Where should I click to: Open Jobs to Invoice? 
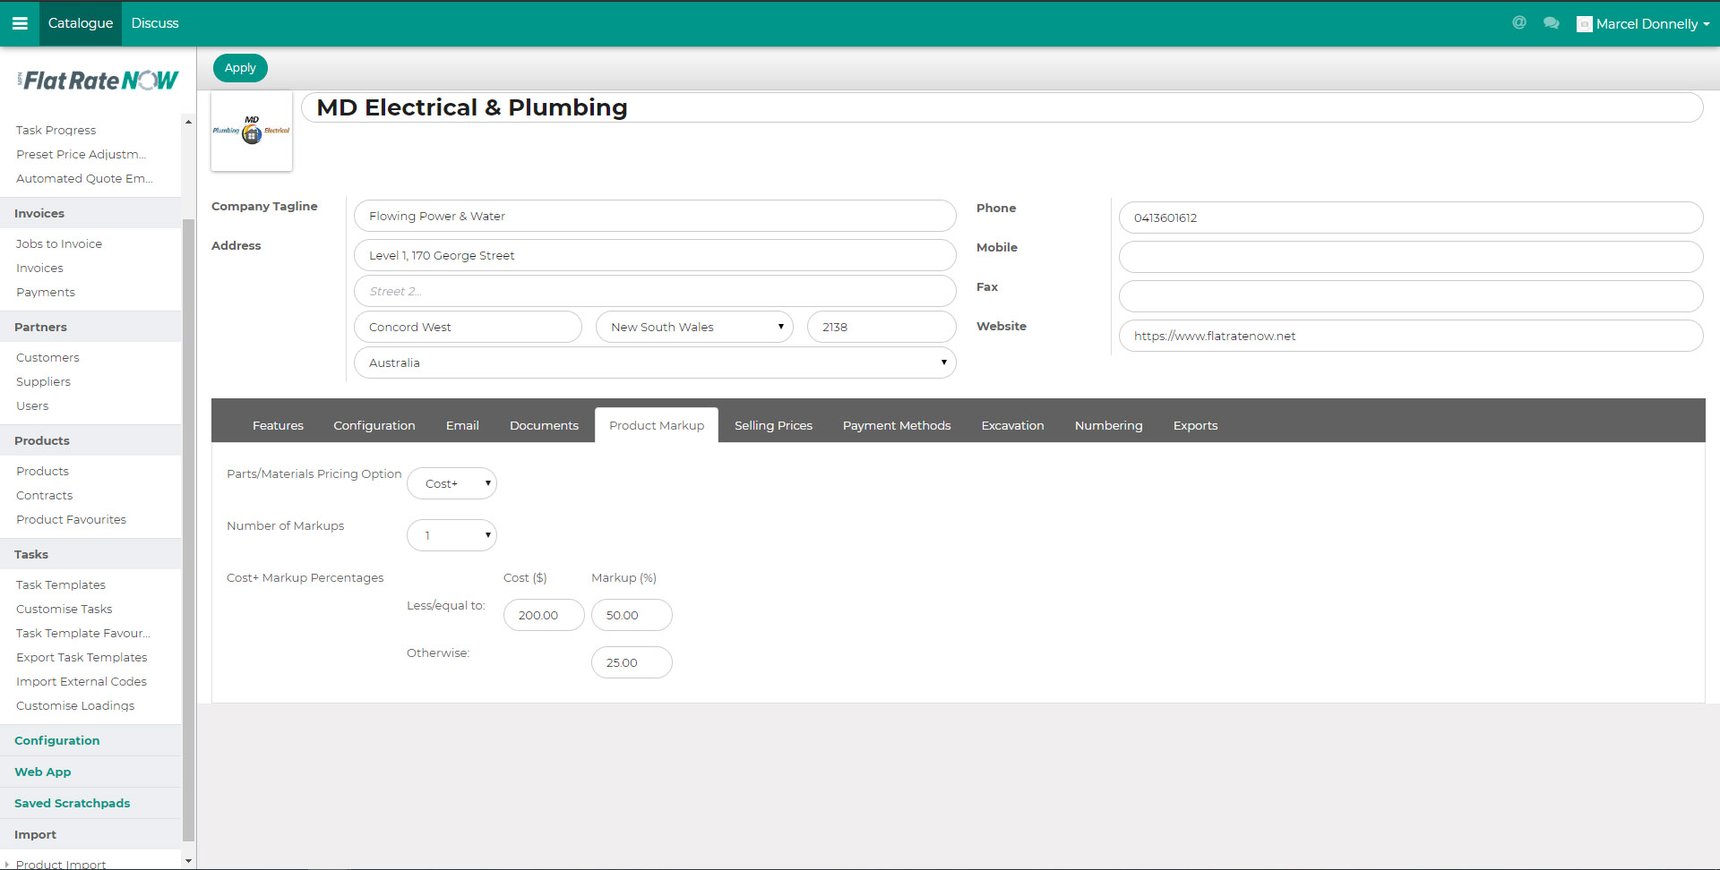point(59,244)
